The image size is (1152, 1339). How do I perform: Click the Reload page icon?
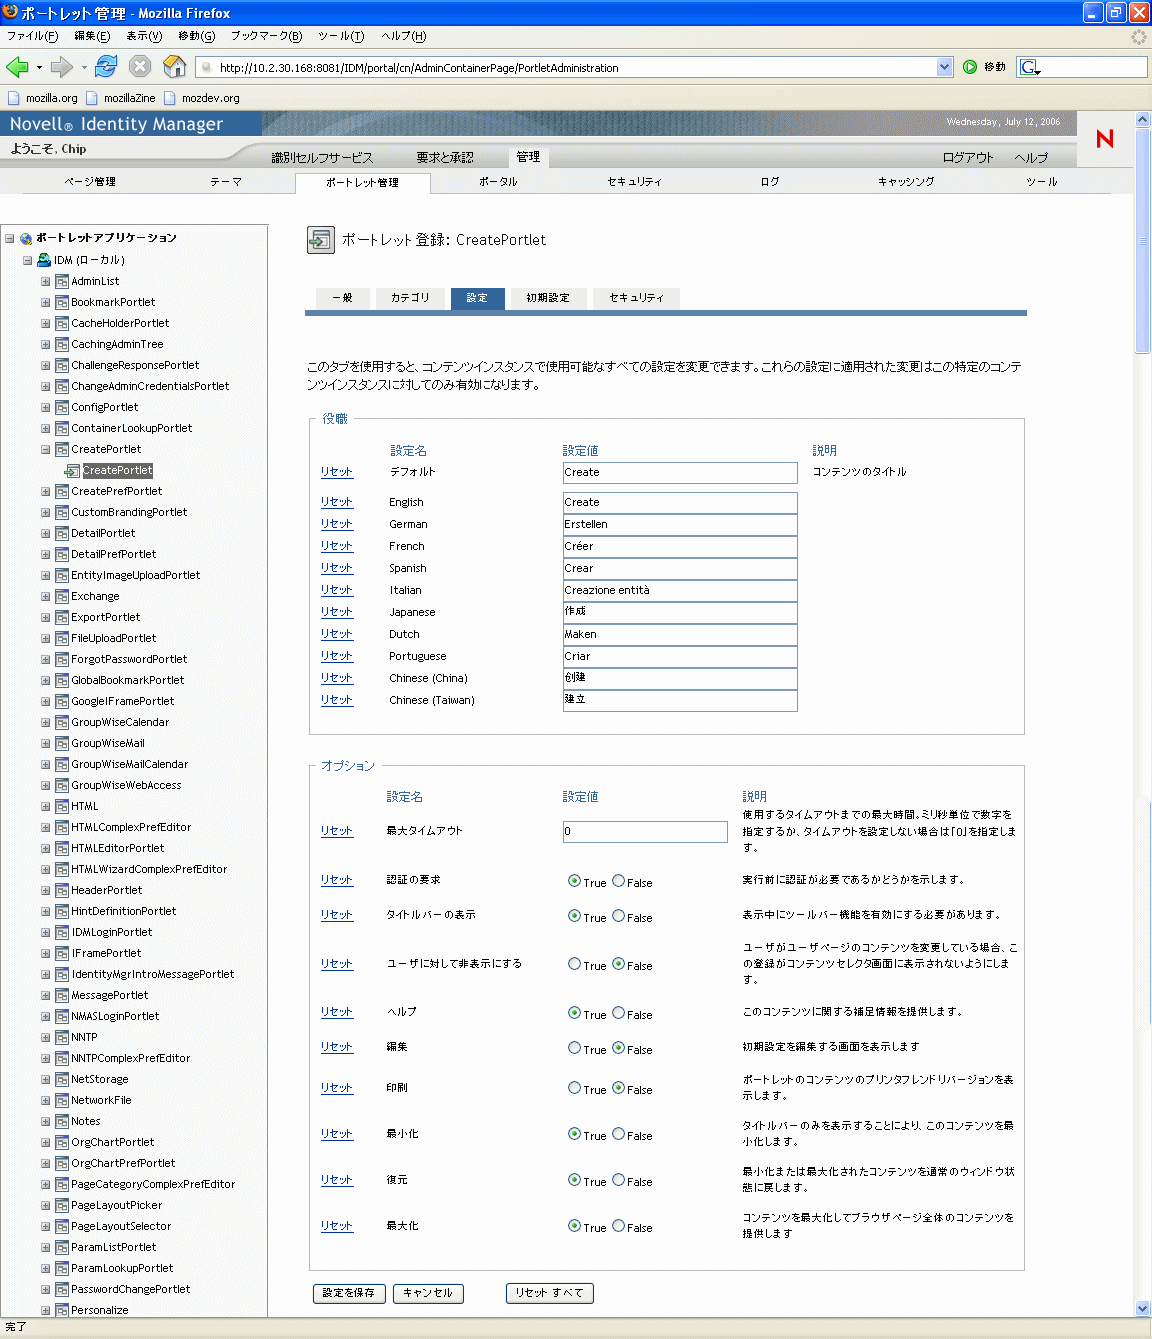point(106,67)
